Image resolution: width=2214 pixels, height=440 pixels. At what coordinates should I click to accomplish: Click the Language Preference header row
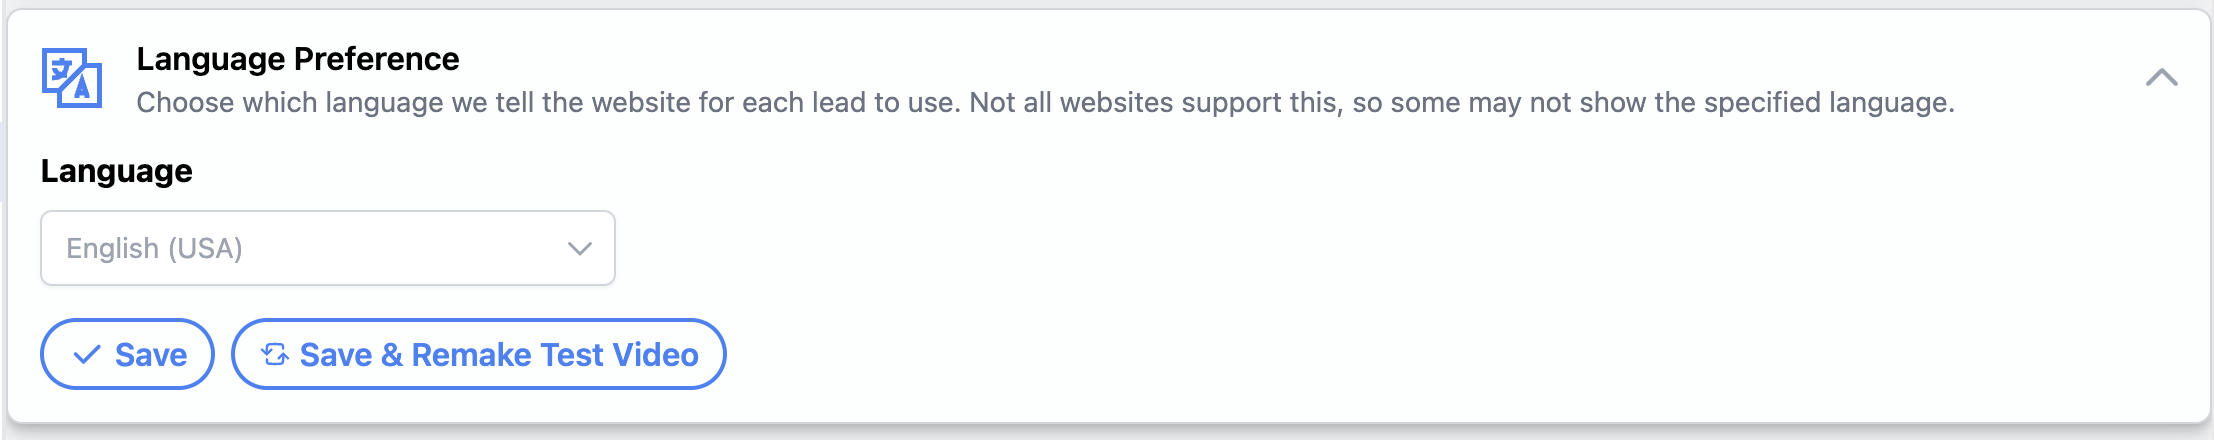(1108, 78)
